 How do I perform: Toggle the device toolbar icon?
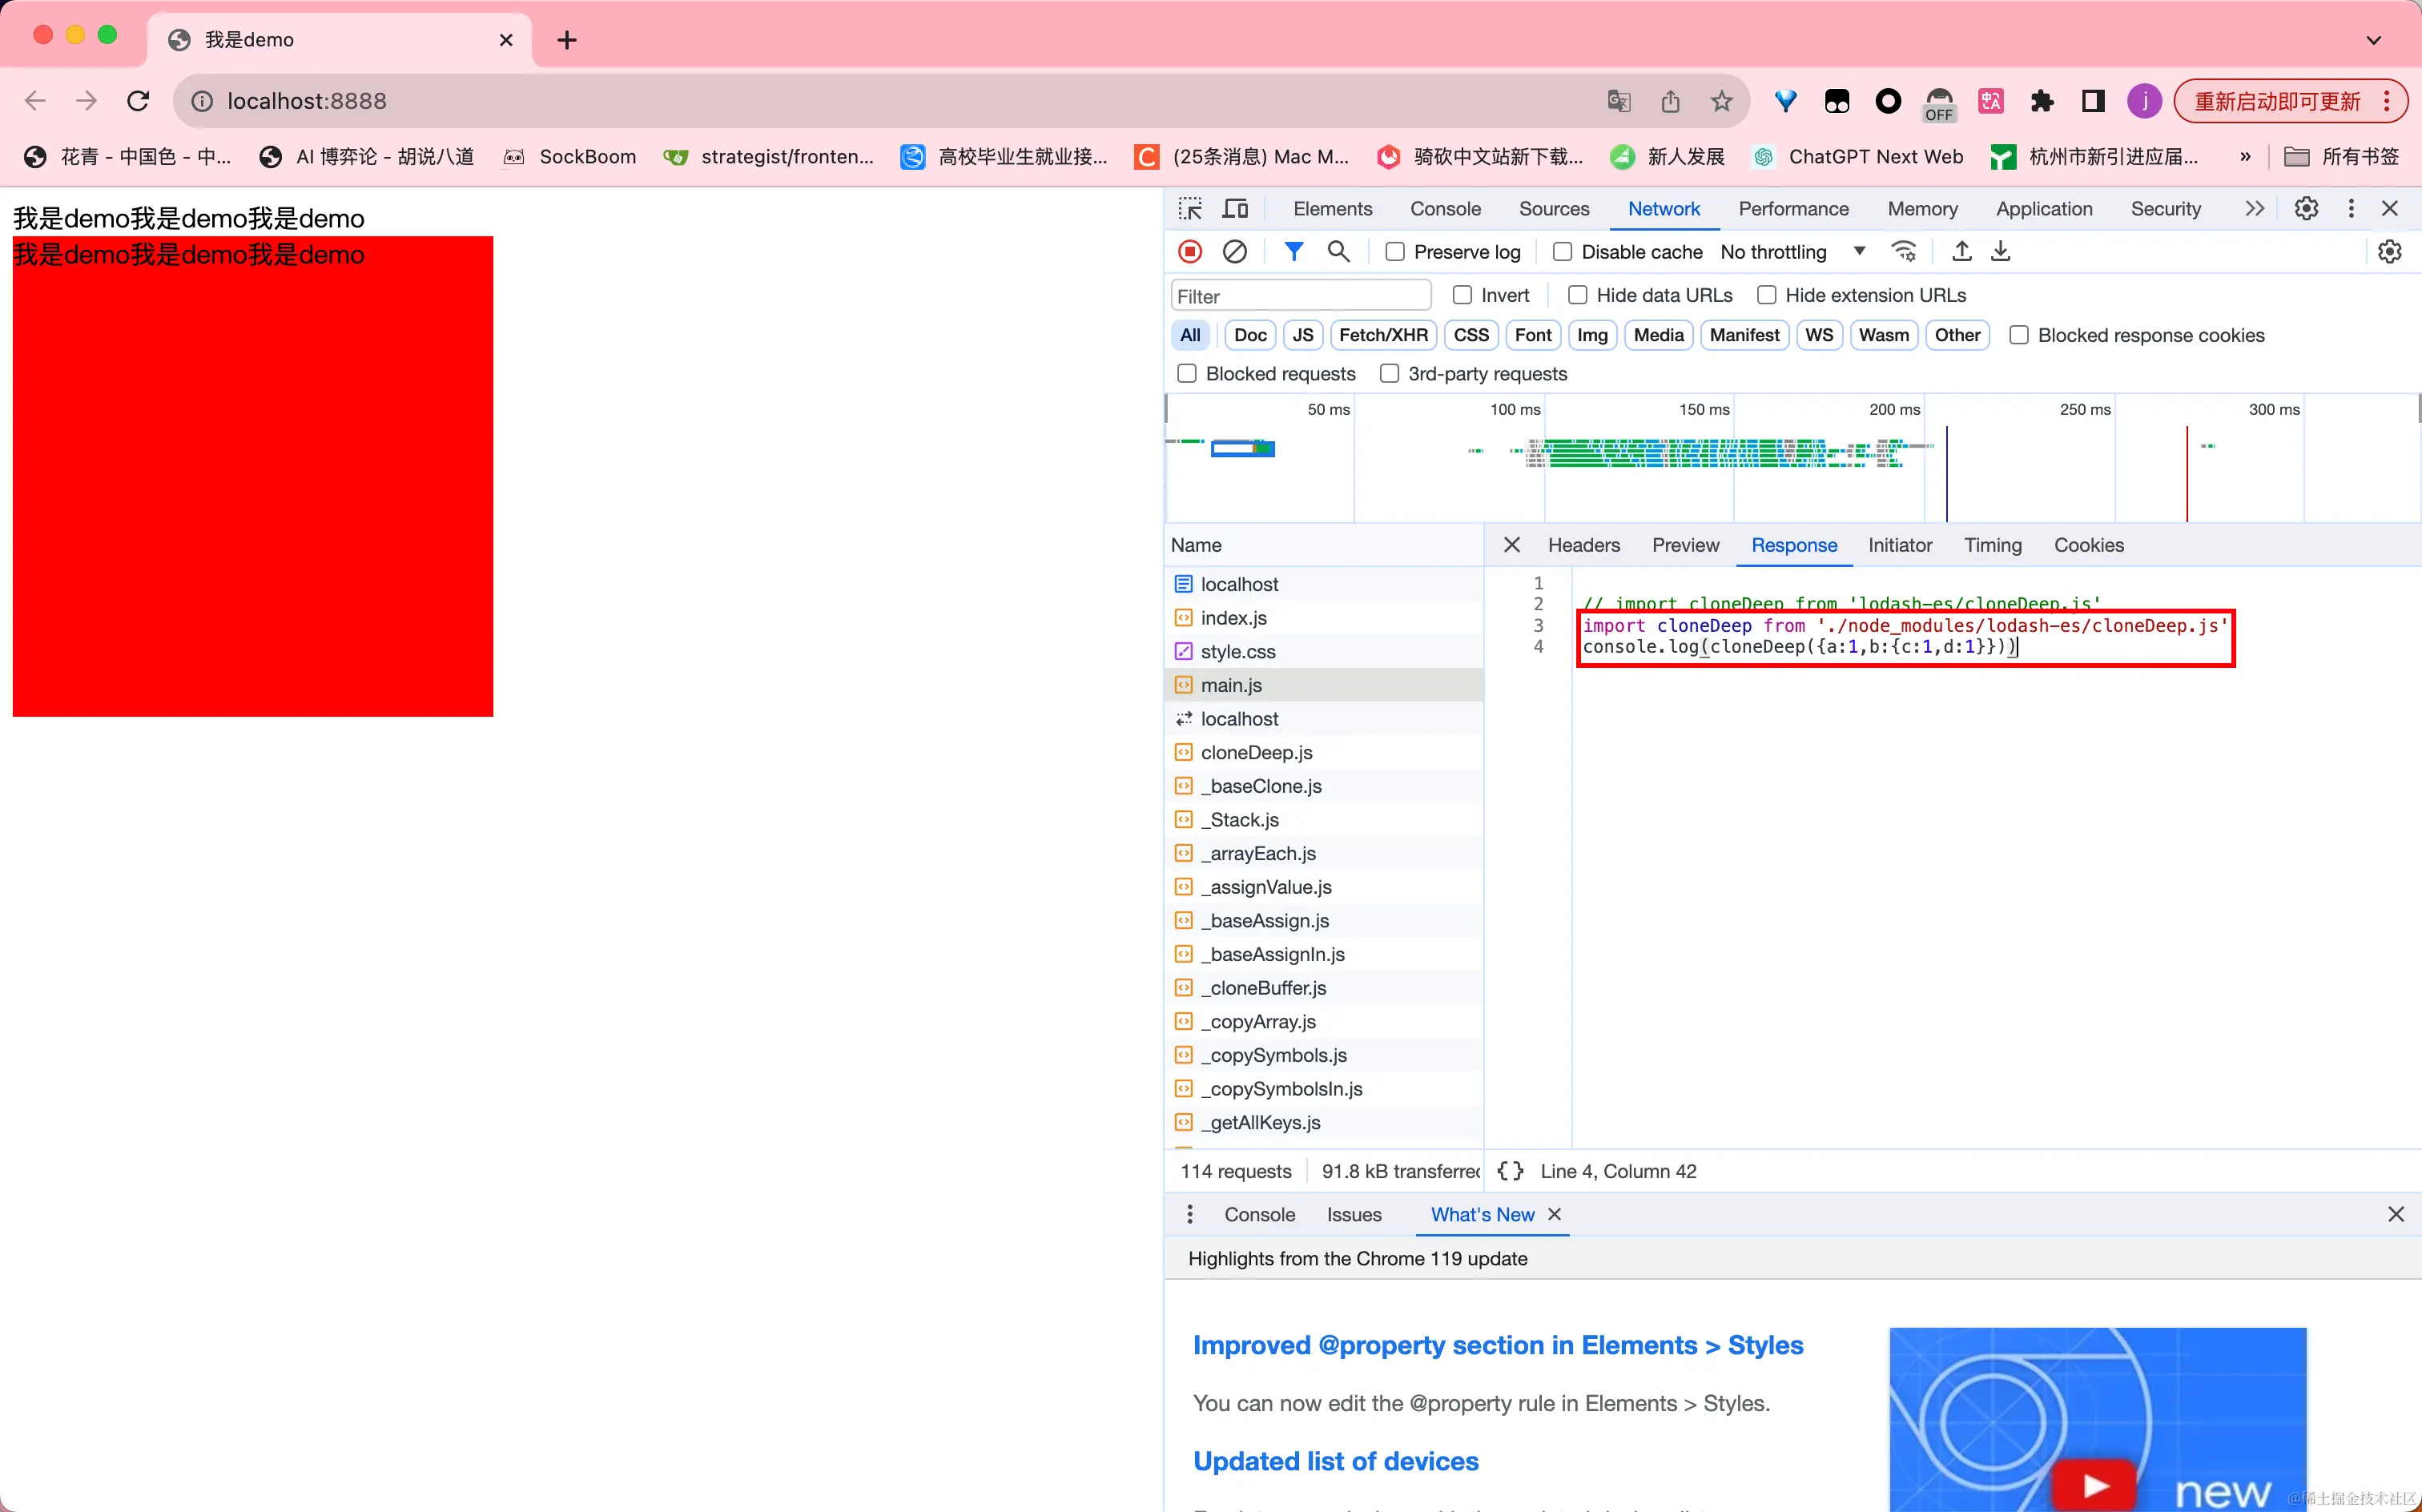point(1236,208)
